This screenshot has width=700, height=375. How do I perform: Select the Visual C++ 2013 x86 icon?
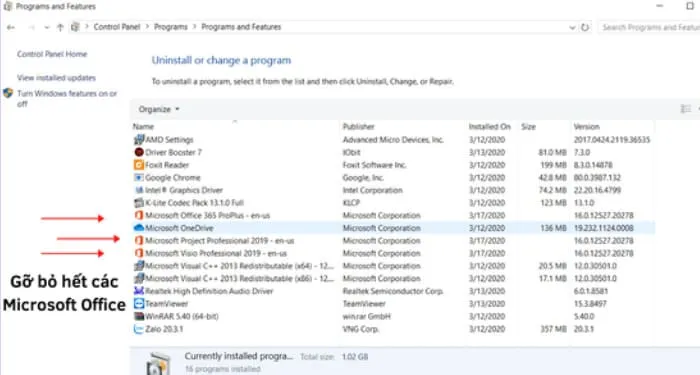(139, 278)
